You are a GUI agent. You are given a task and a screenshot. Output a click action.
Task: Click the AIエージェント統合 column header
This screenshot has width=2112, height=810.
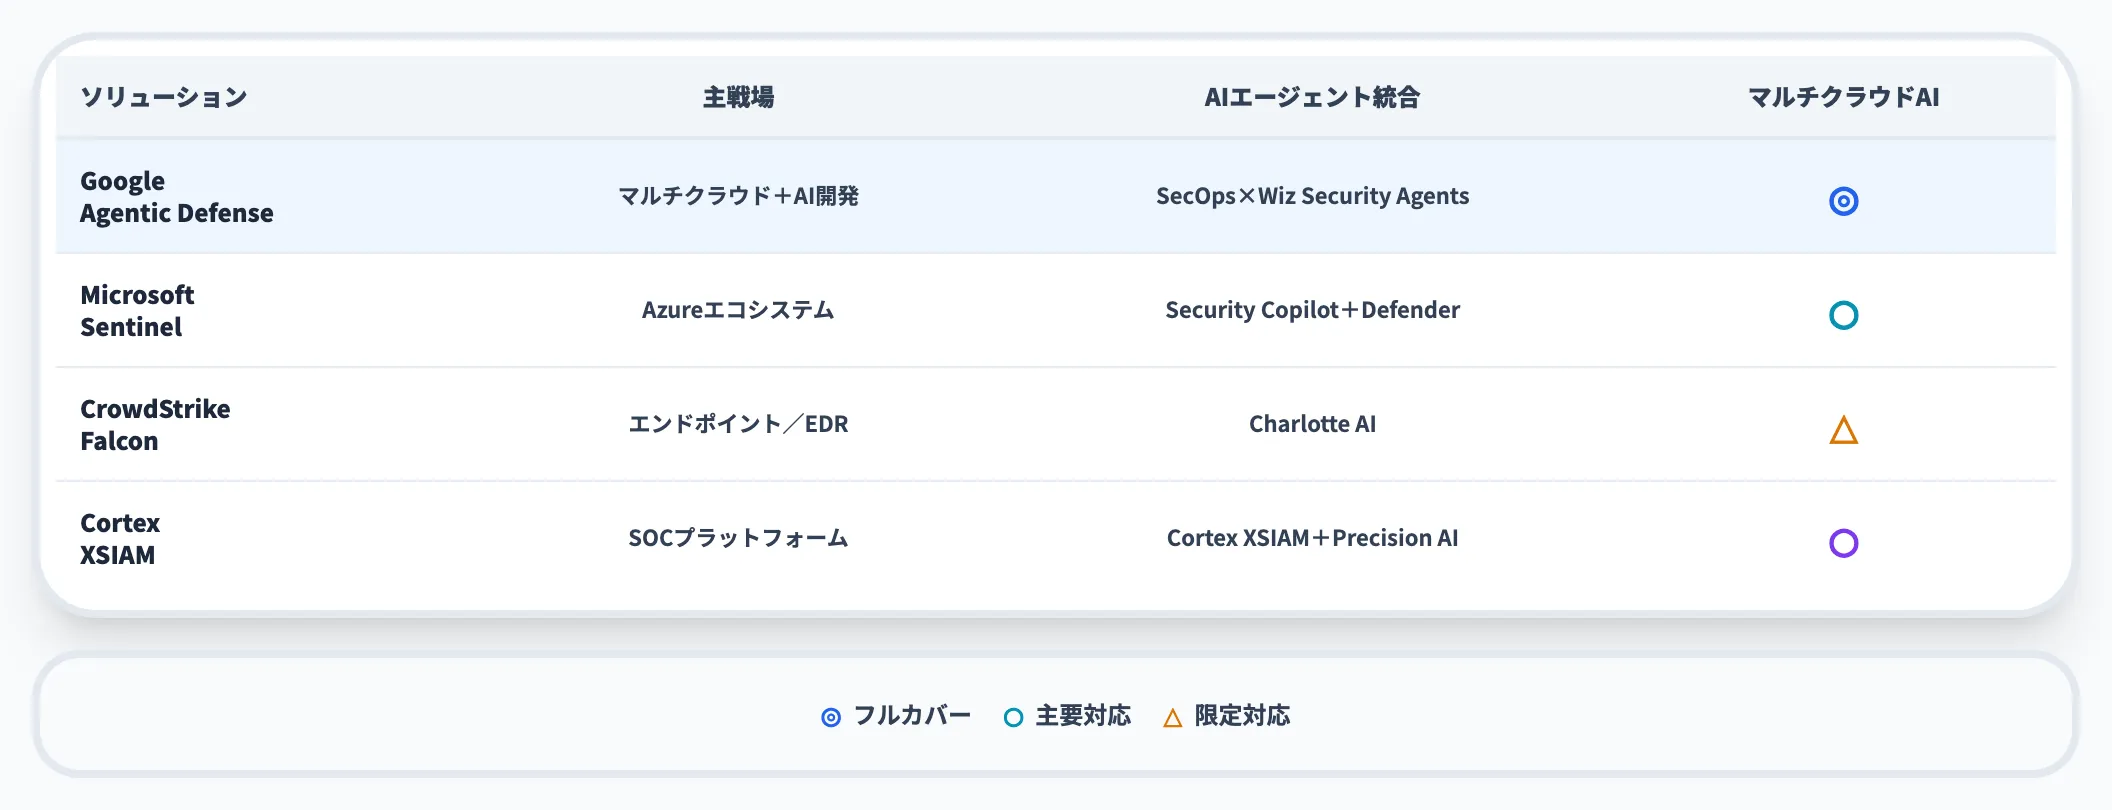coord(1312,97)
